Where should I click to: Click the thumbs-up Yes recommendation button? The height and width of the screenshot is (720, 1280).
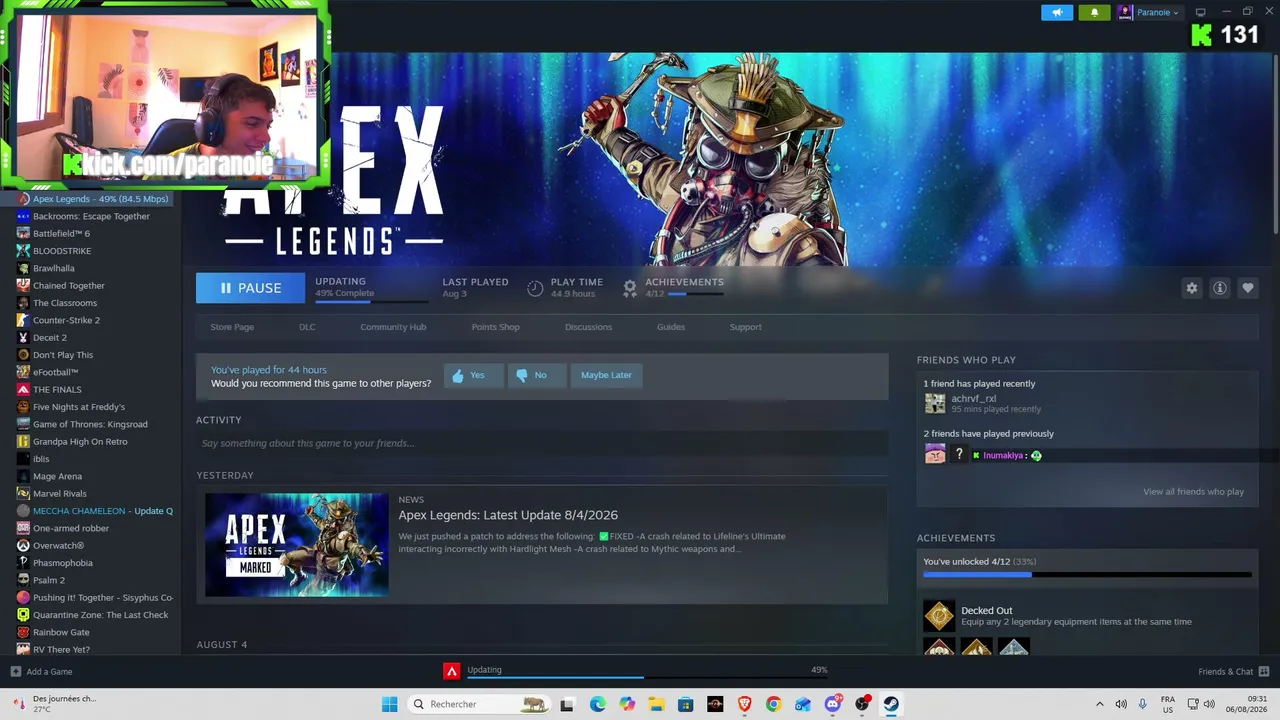pyautogui.click(x=473, y=375)
